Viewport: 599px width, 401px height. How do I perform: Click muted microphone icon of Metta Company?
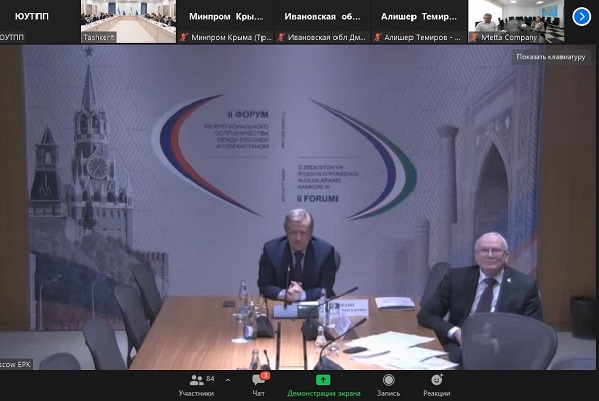point(474,37)
